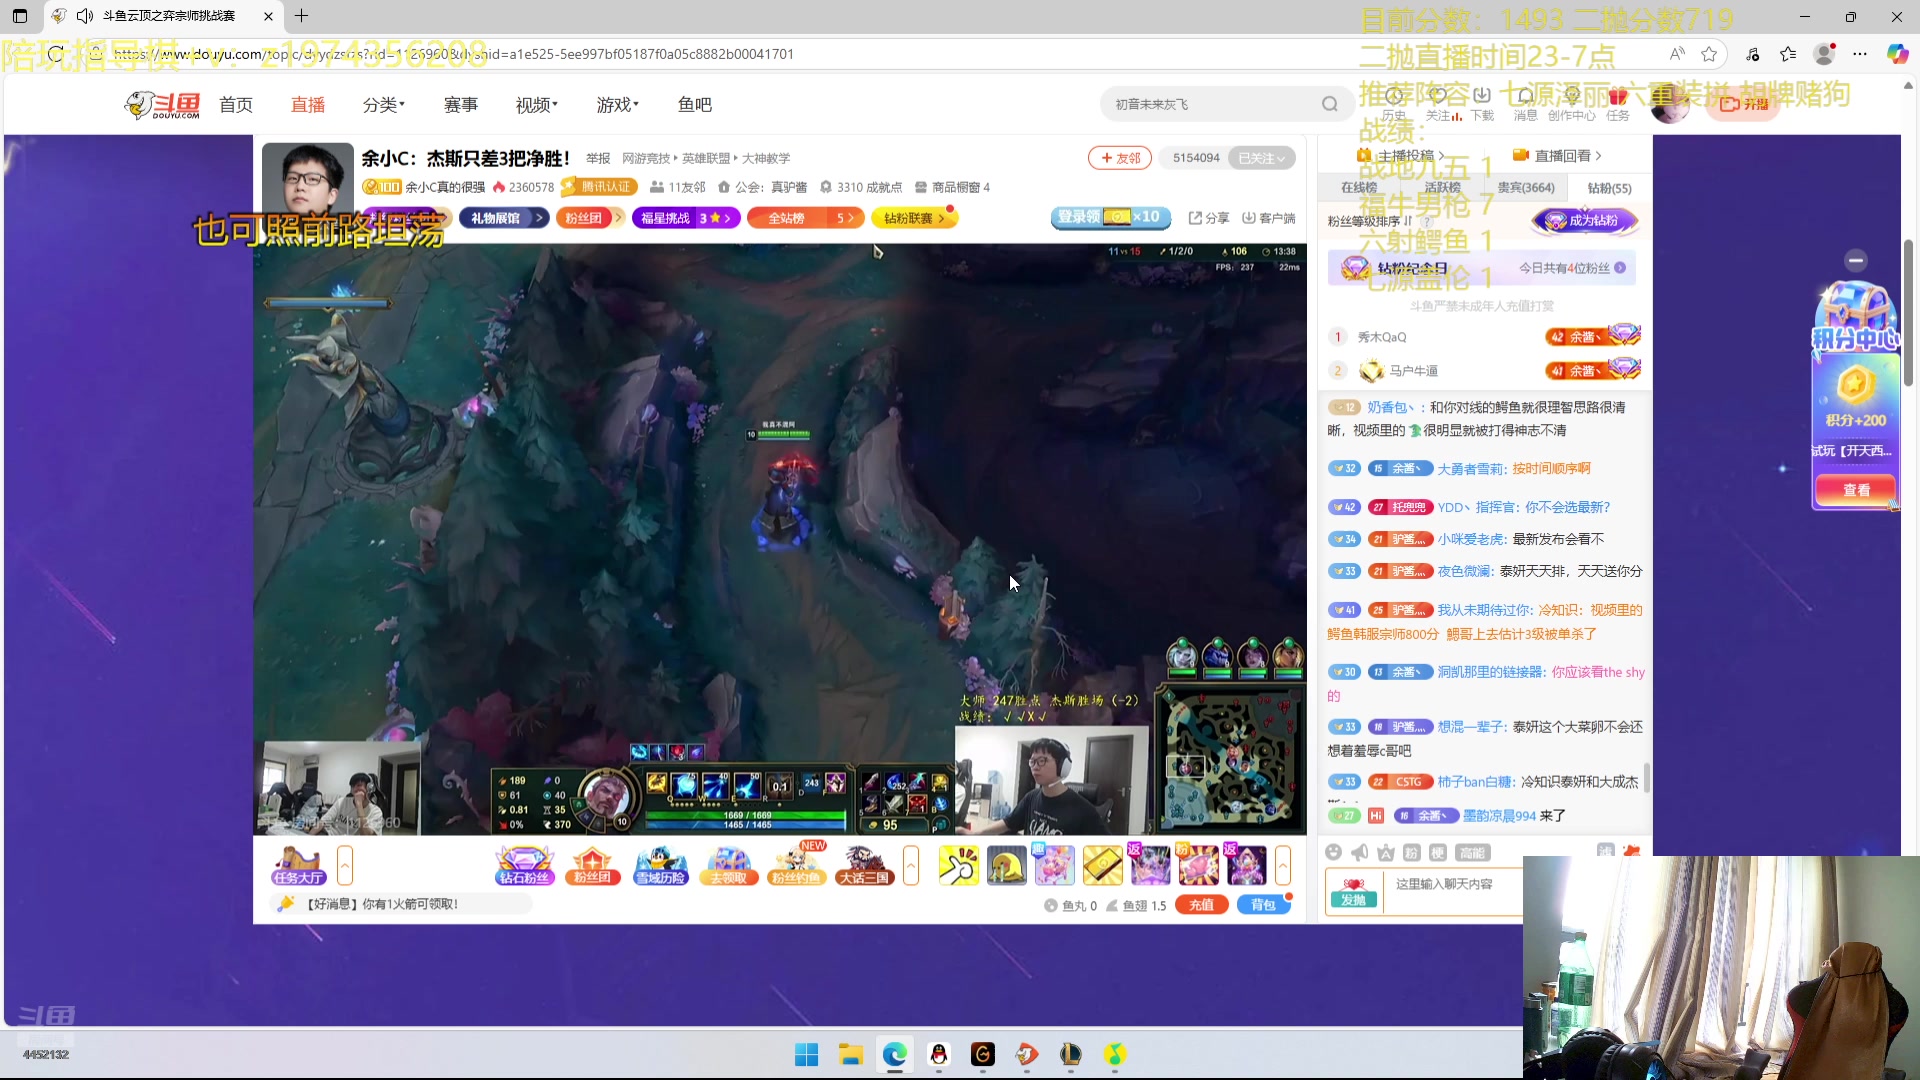1920x1080 pixels.
Task: Expand 今日共有4位粉丝 arrow
Action: click(1620, 268)
